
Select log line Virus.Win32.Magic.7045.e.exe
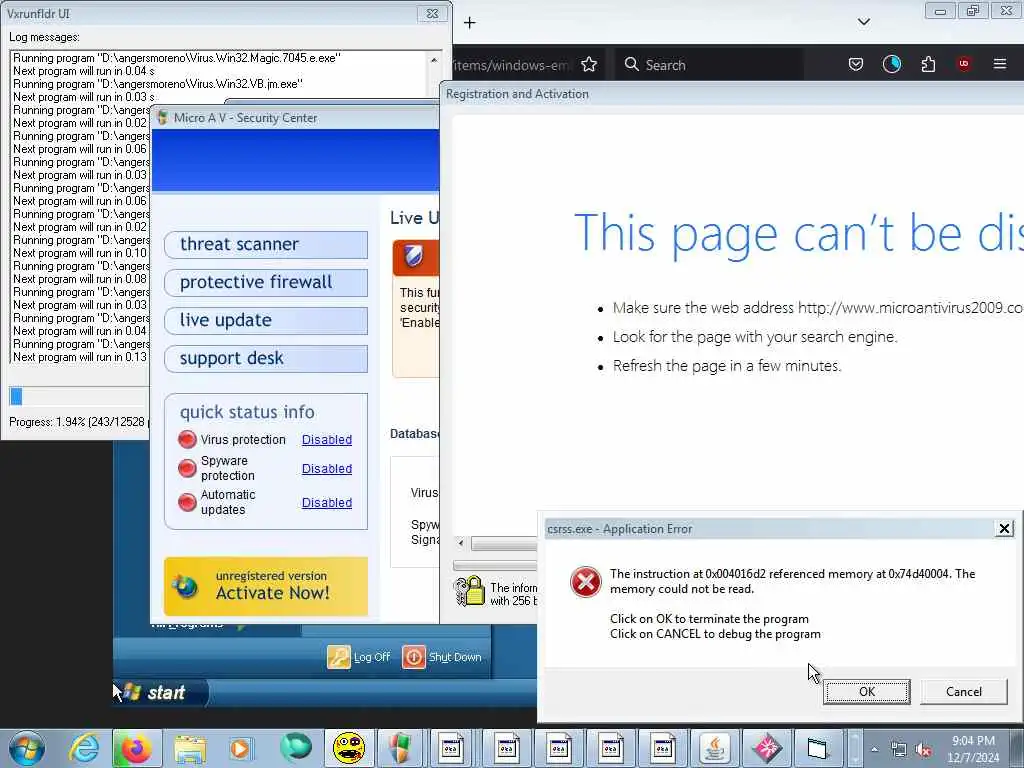(x=176, y=58)
